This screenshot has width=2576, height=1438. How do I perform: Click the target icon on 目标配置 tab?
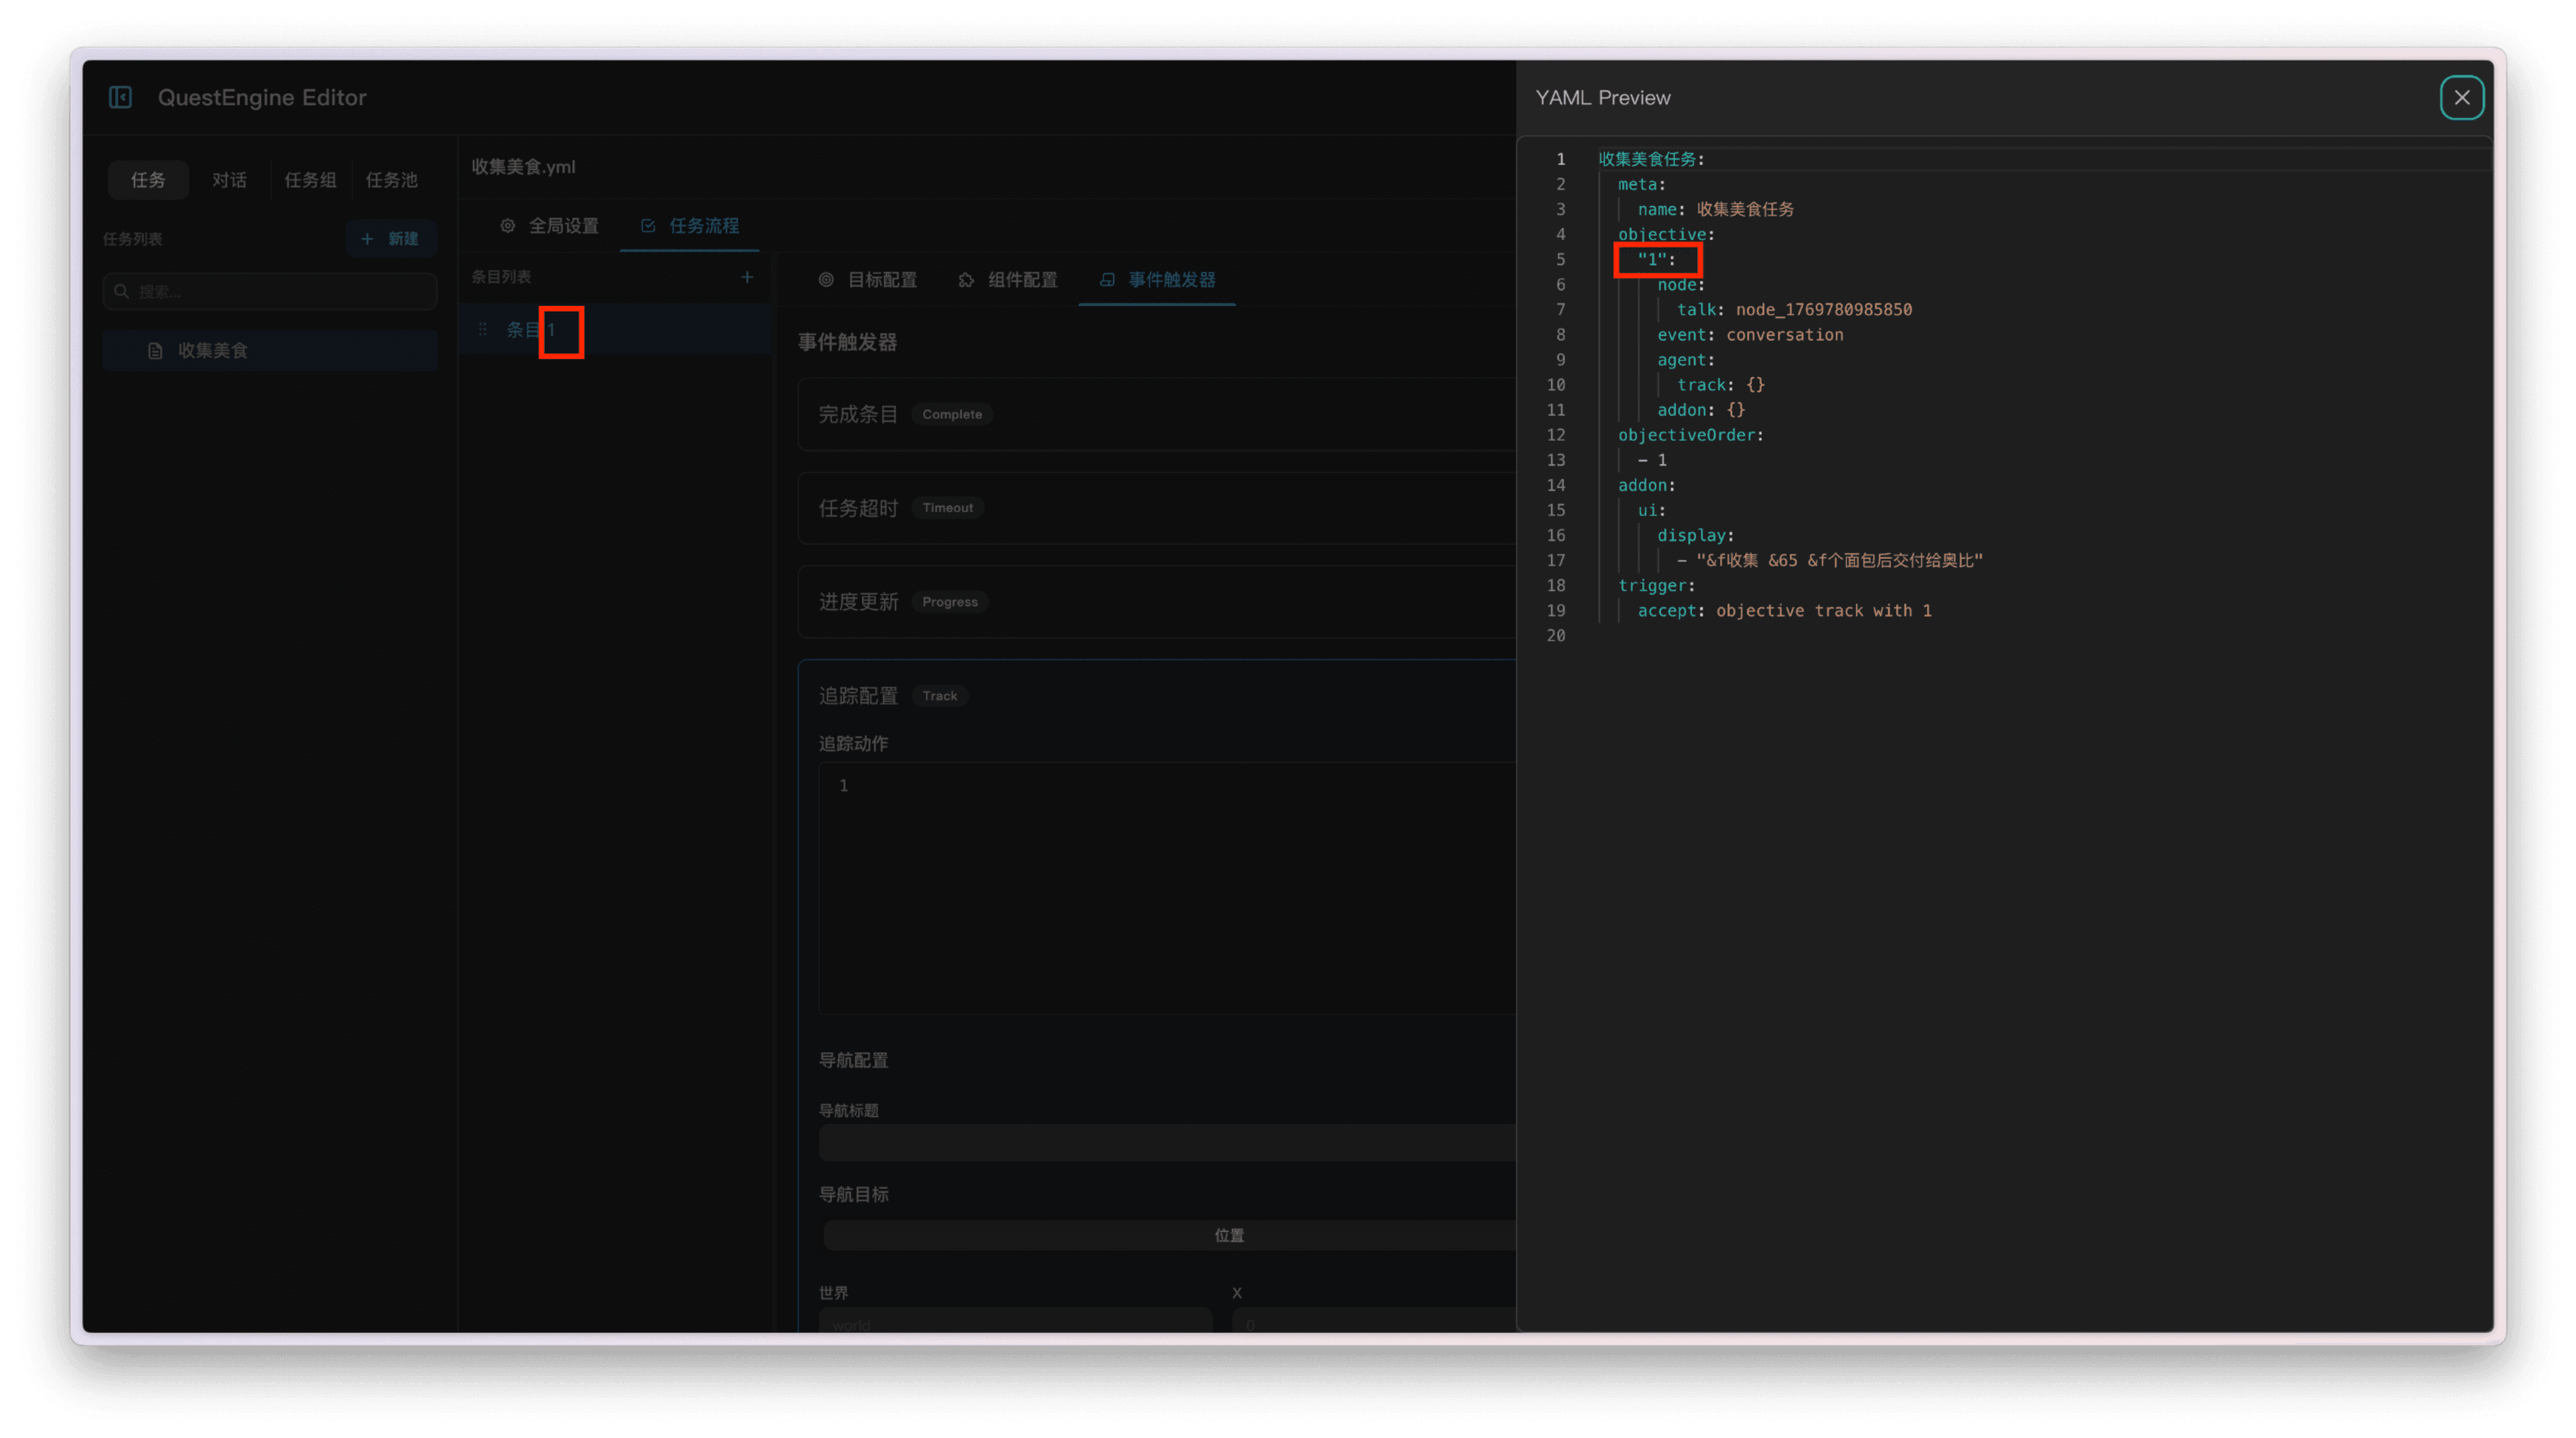(x=826, y=280)
